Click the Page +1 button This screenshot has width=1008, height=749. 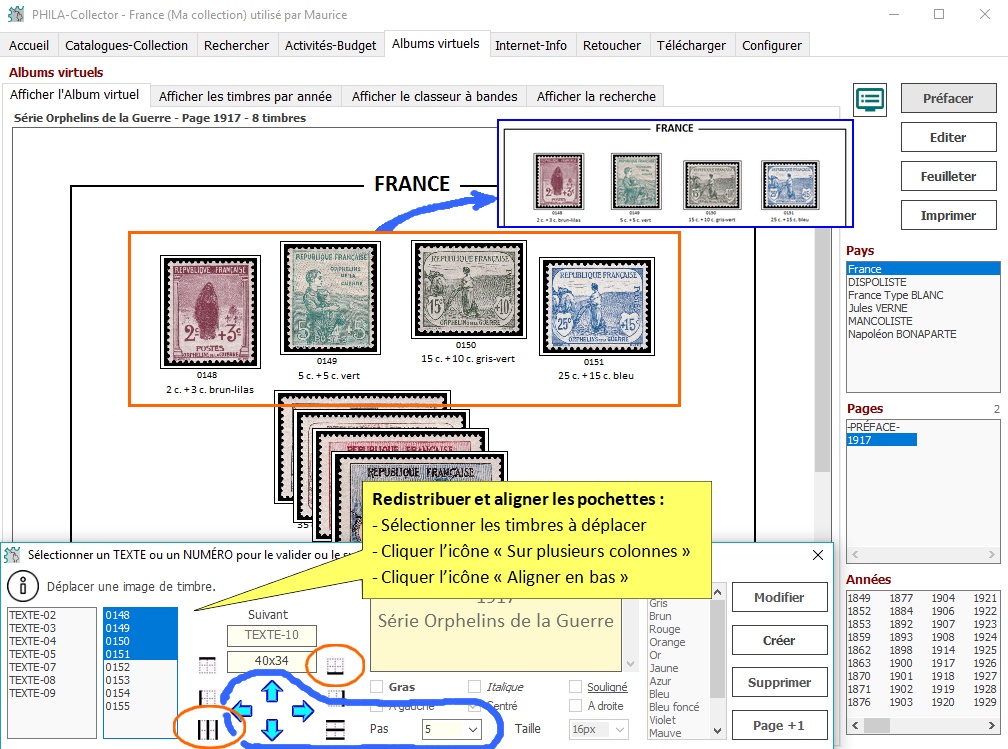coord(779,726)
